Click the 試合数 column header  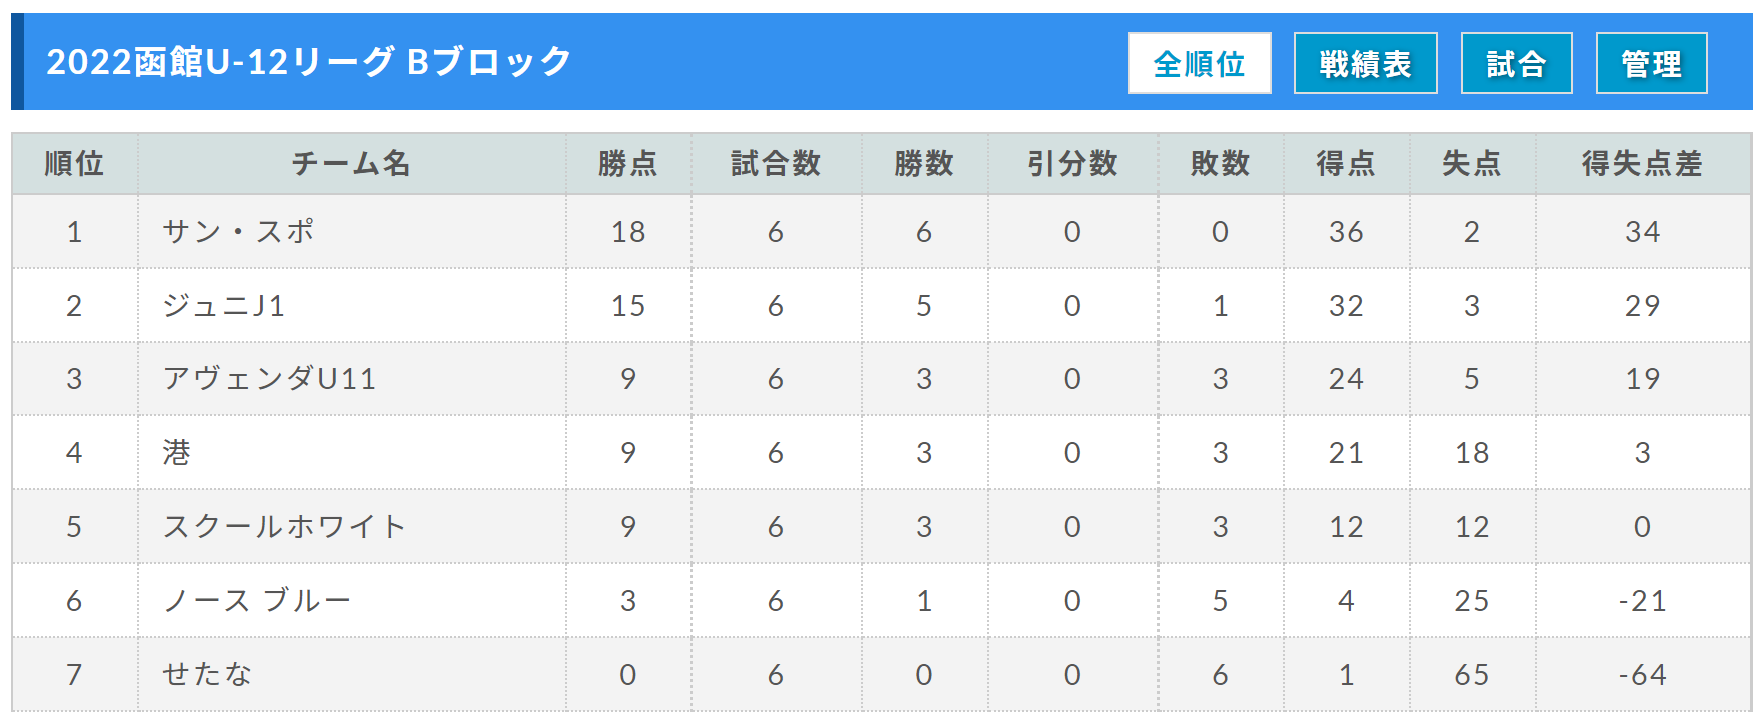[x=776, y=163]
